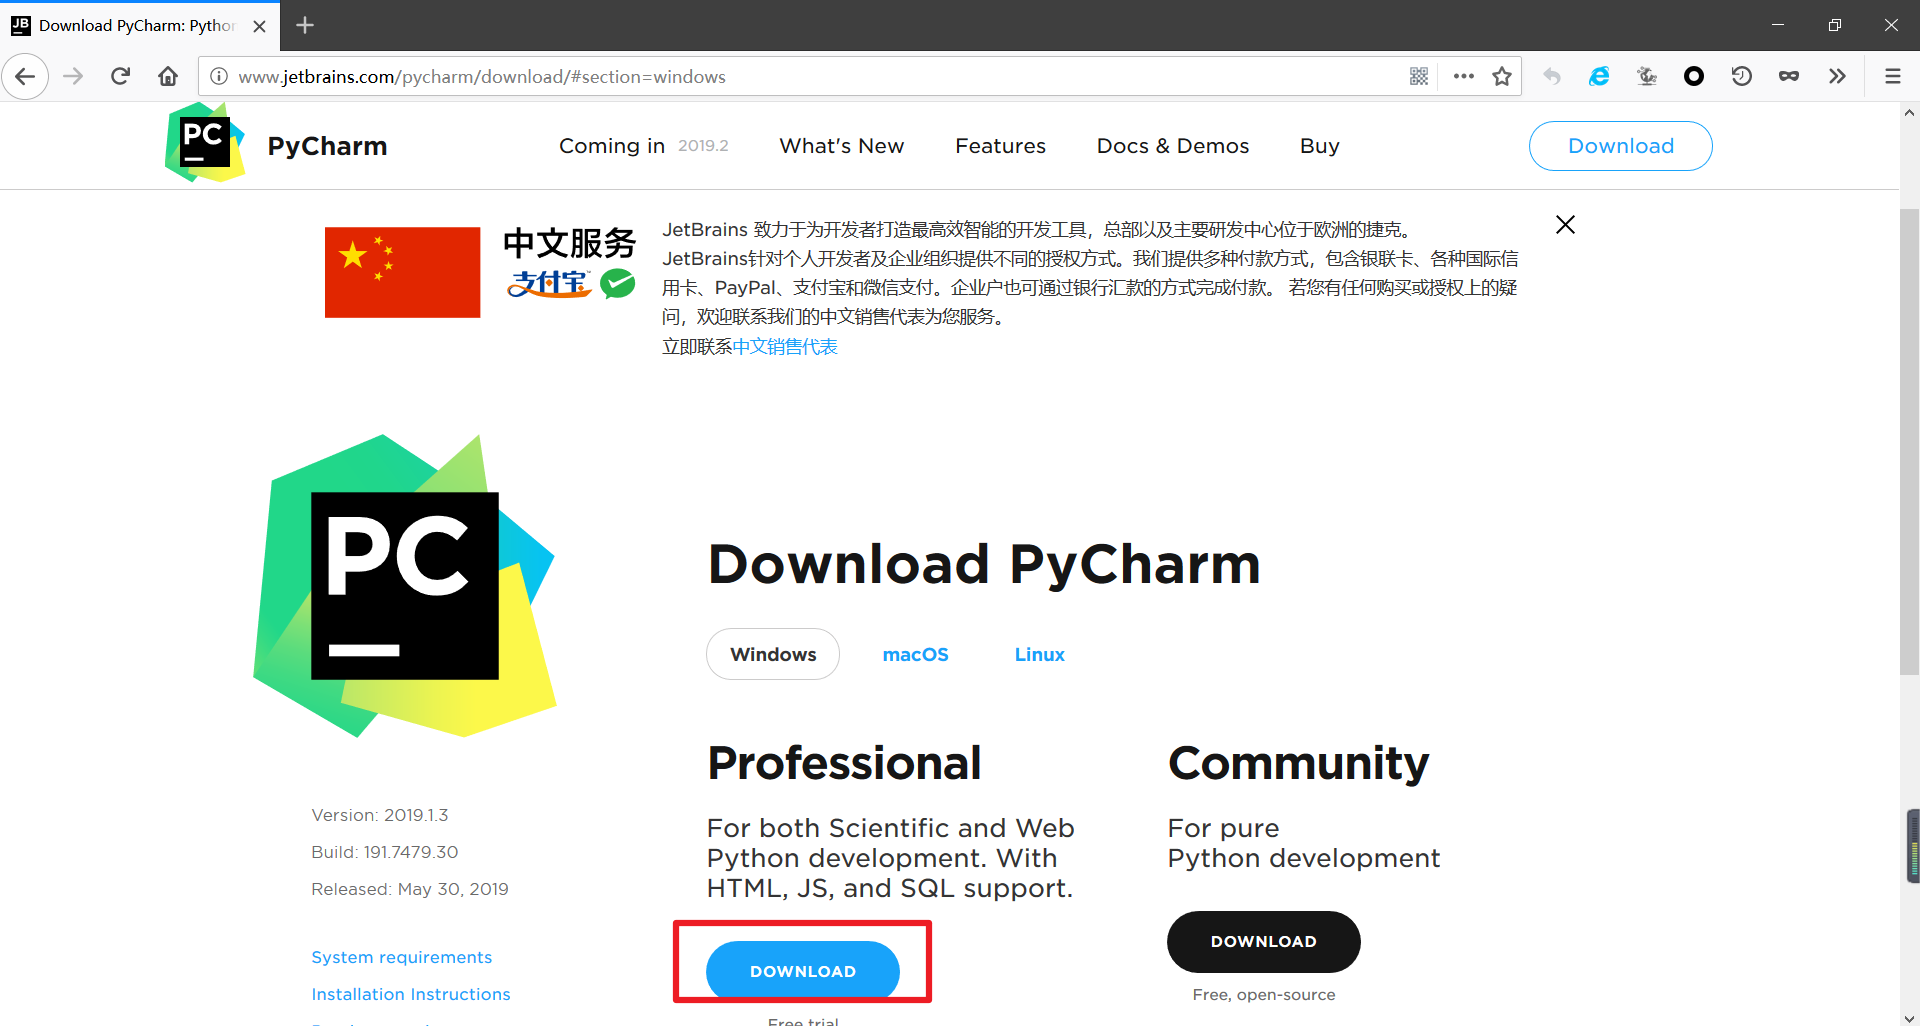The image size is (1920, 1026).
Task: Click the vertical scrollbar thumb
Action: click(x=1909, y=440)
